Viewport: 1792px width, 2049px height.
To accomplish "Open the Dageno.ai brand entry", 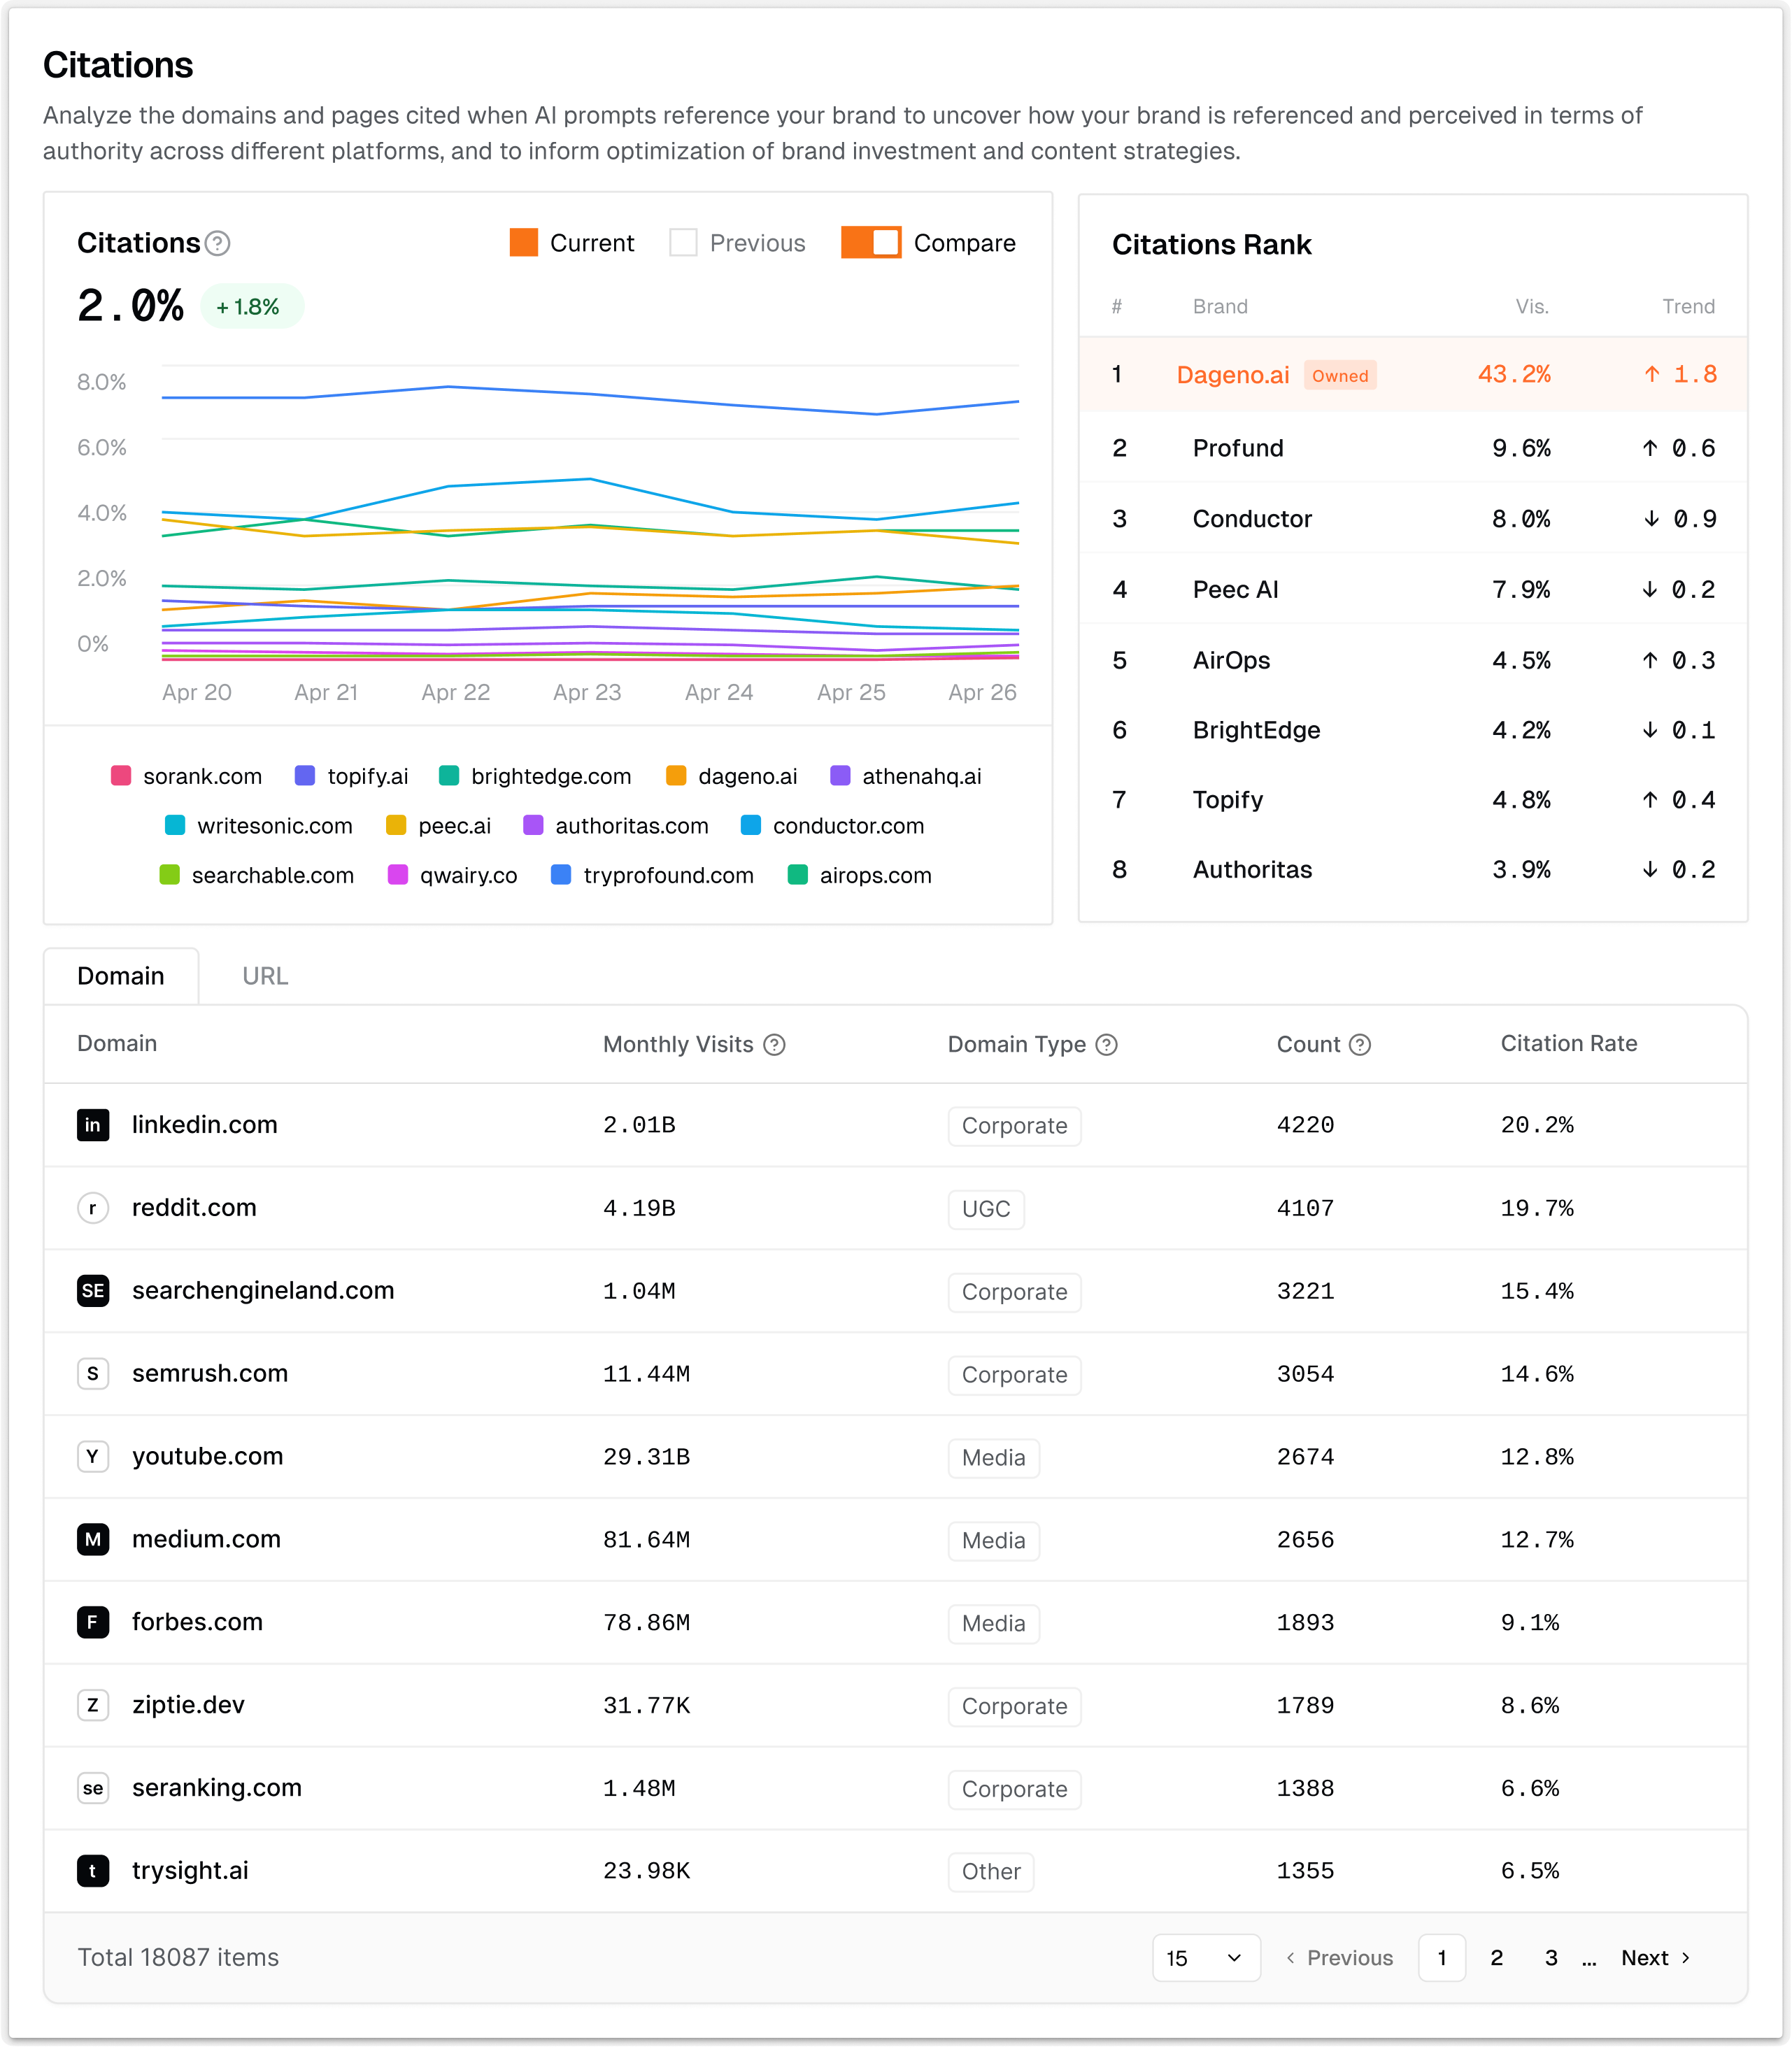I will [x=1233, y=374].
